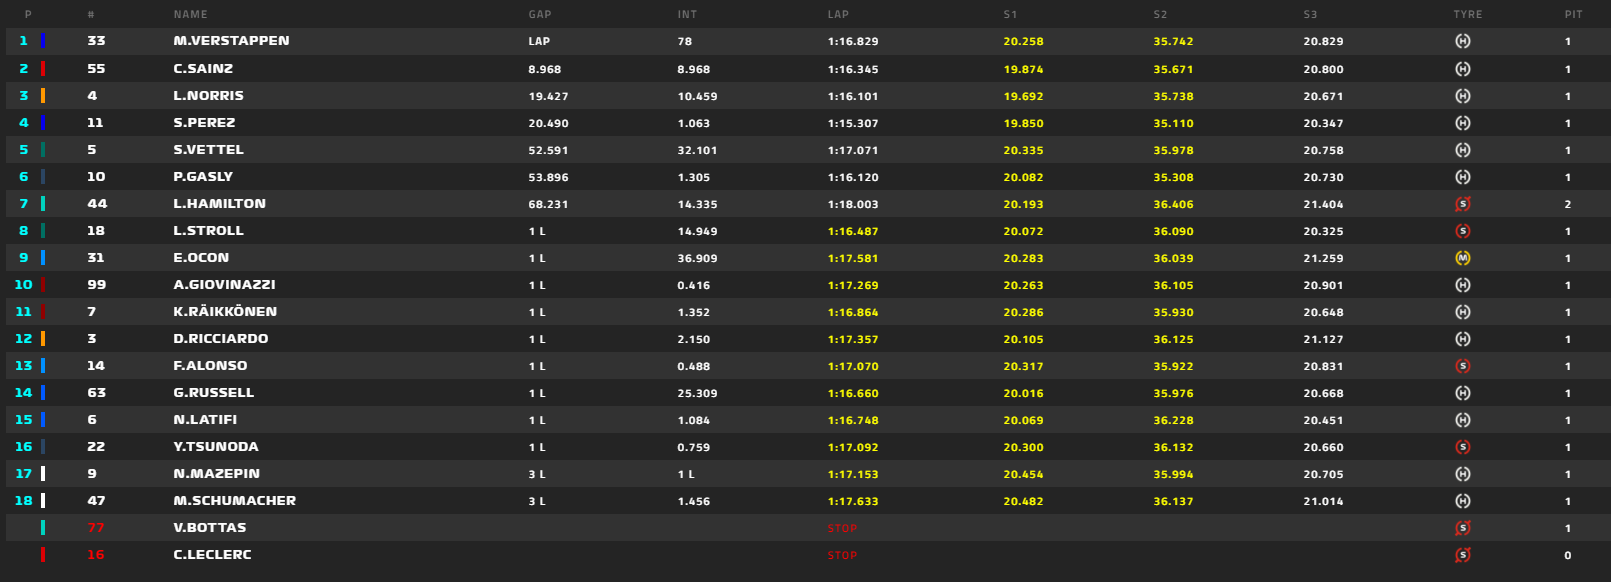Click the PIT column header
Screen dimensions: 1611x582
[1573, 15]
